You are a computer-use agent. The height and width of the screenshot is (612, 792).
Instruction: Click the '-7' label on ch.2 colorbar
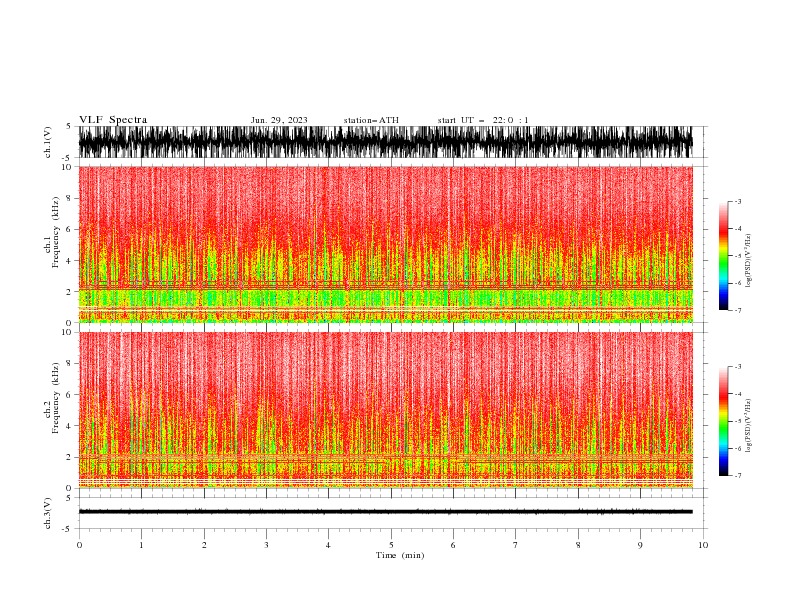737,475
